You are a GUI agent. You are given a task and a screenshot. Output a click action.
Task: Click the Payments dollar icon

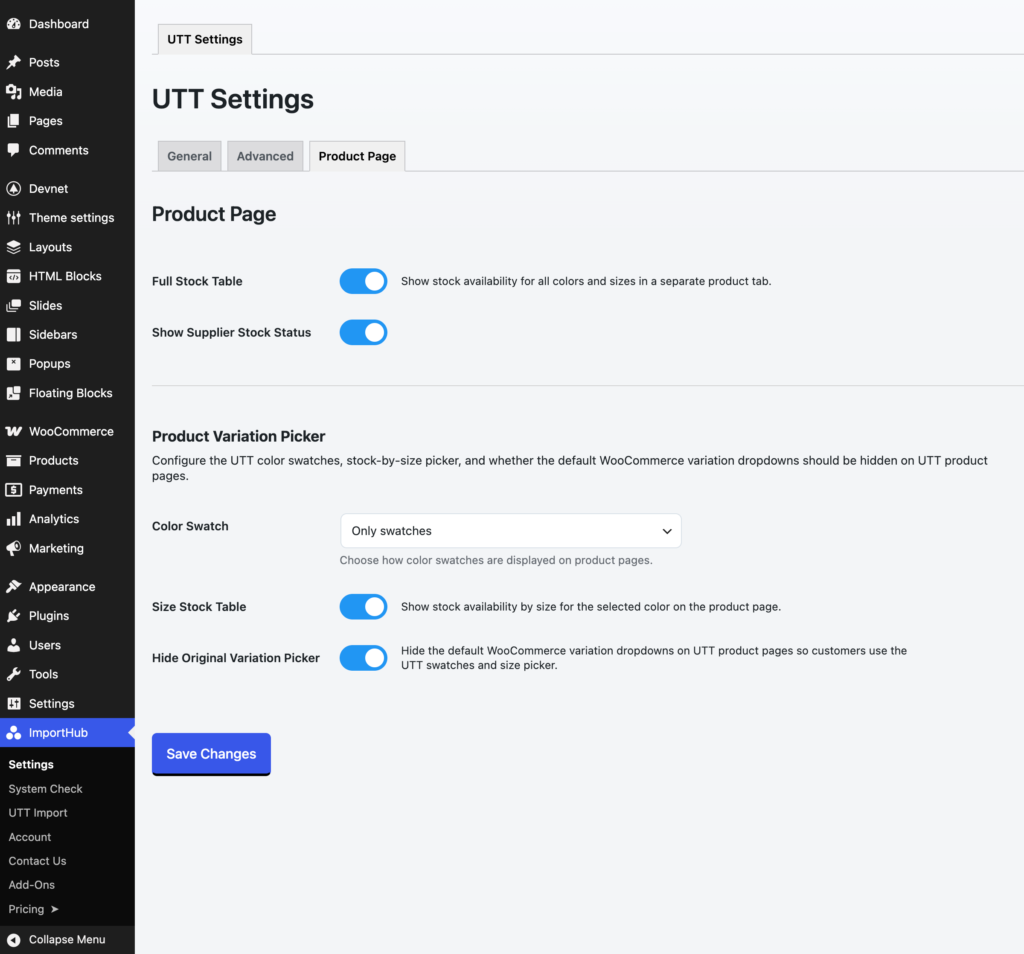coord(14,490)
